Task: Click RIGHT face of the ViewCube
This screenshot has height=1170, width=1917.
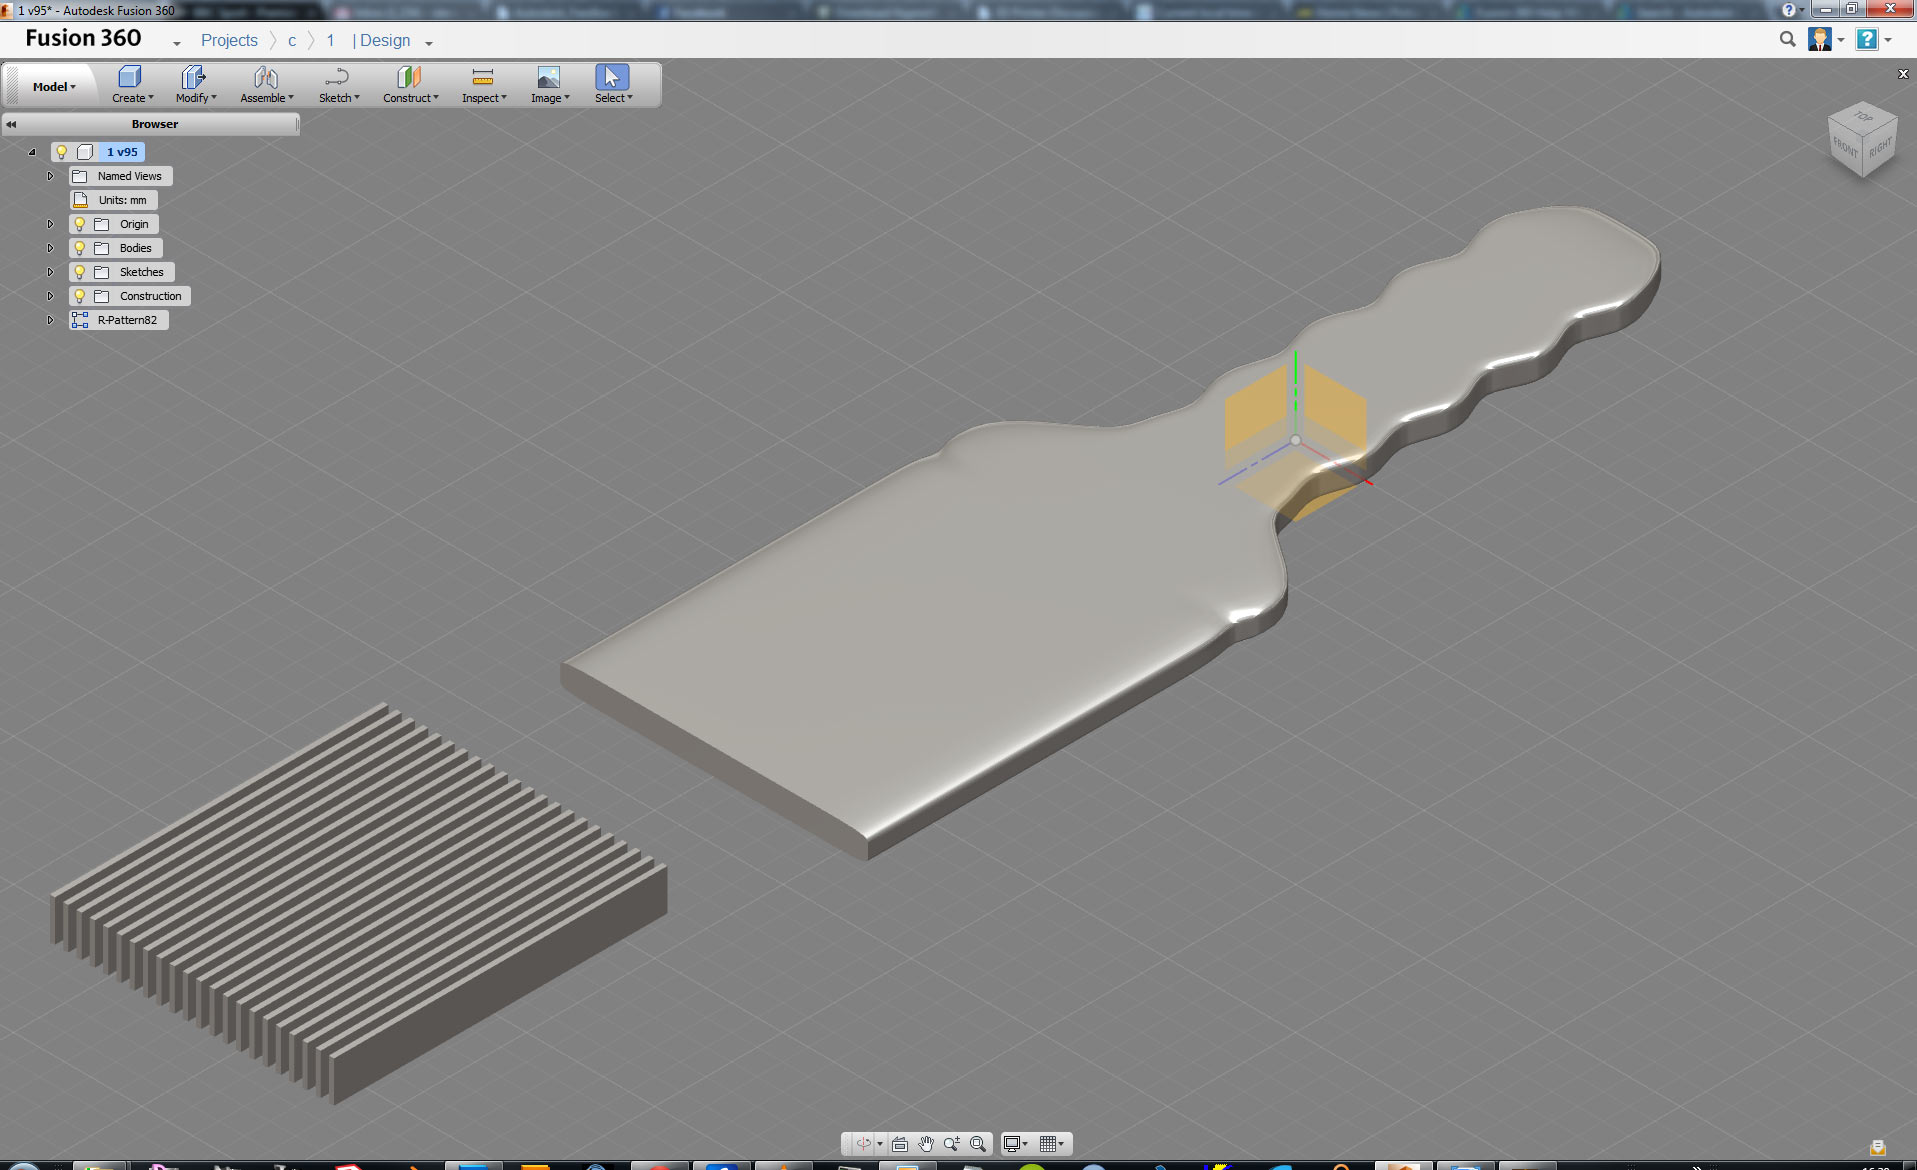Action: pyautogui.click(x=1879, y=148)
